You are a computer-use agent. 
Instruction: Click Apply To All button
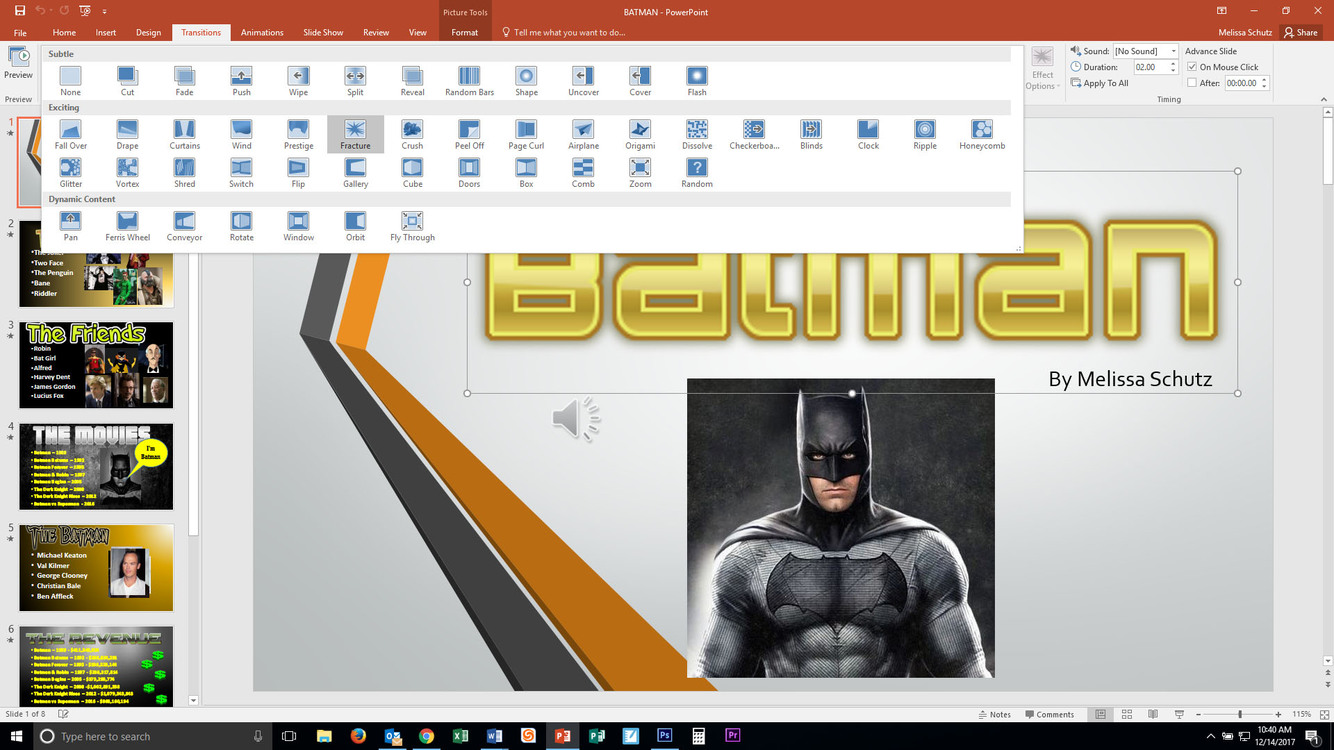coord(1099,83)
